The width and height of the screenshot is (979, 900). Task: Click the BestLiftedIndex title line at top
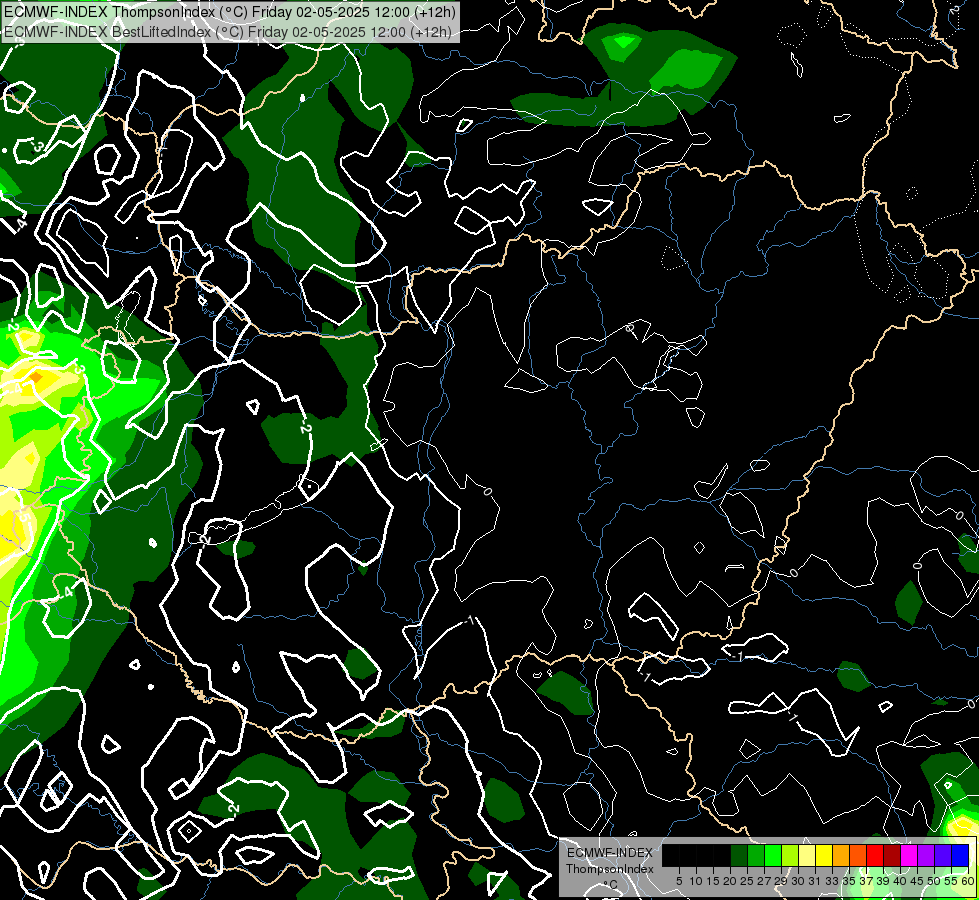click(227, 32)
